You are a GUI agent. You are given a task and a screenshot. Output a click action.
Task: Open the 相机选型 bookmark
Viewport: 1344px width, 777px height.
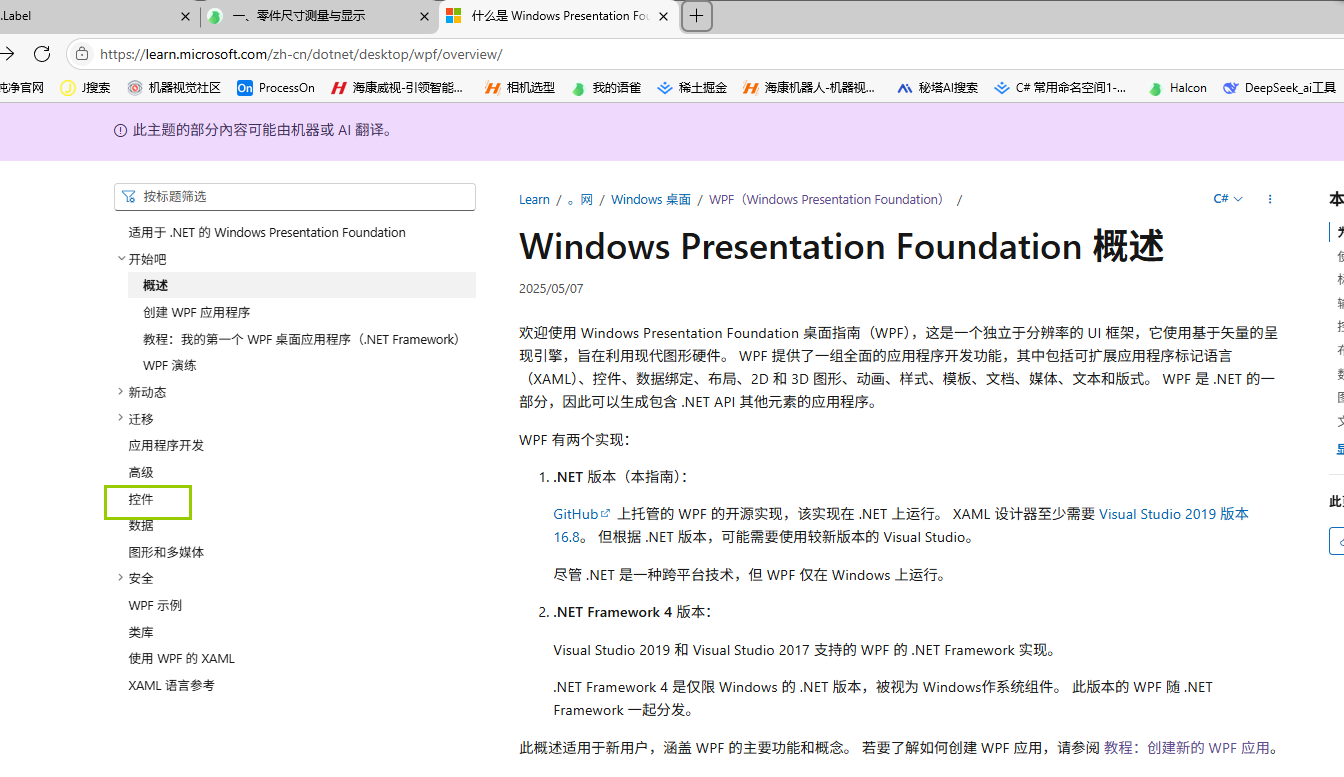(x=520, y=88)
